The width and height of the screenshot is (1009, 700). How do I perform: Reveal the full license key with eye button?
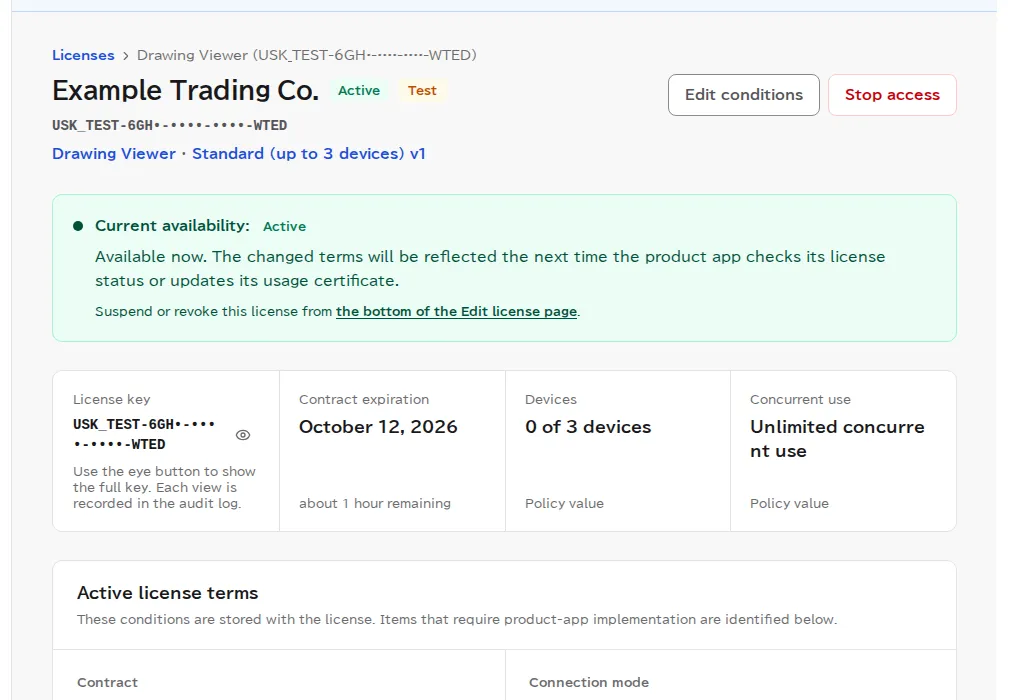coord(243,435)
